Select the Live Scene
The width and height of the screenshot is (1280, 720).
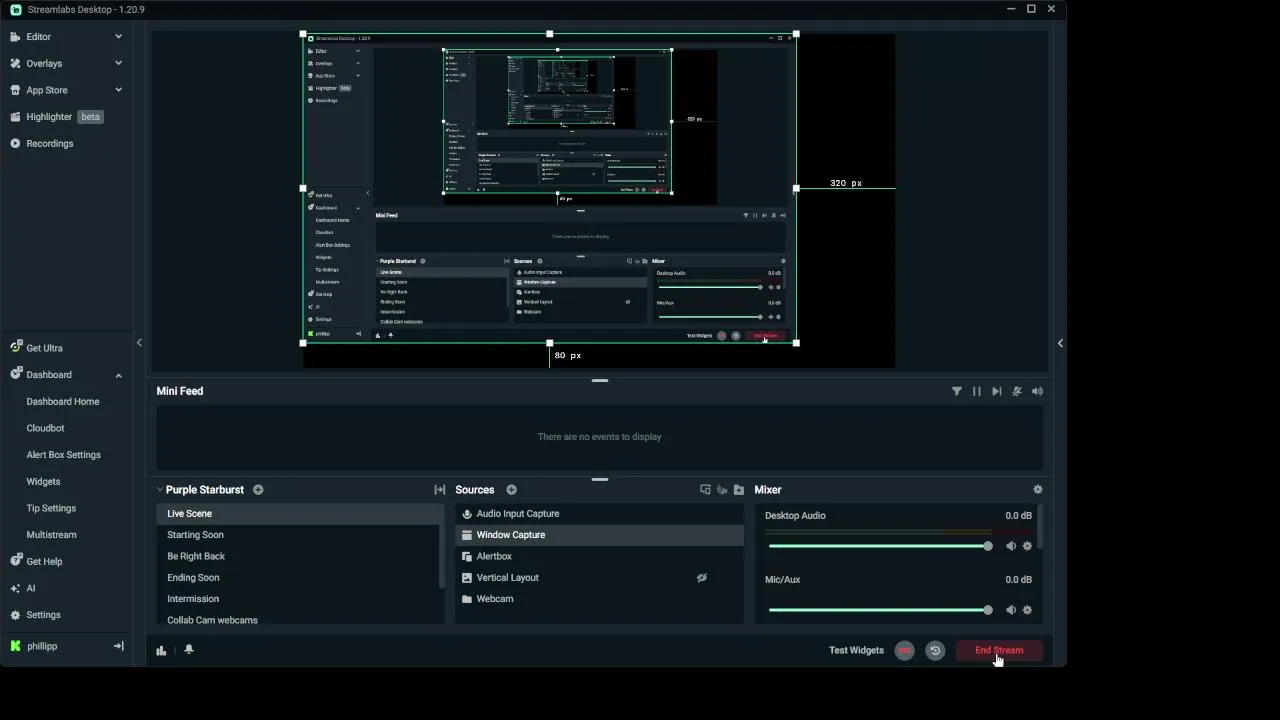(299, 513)
